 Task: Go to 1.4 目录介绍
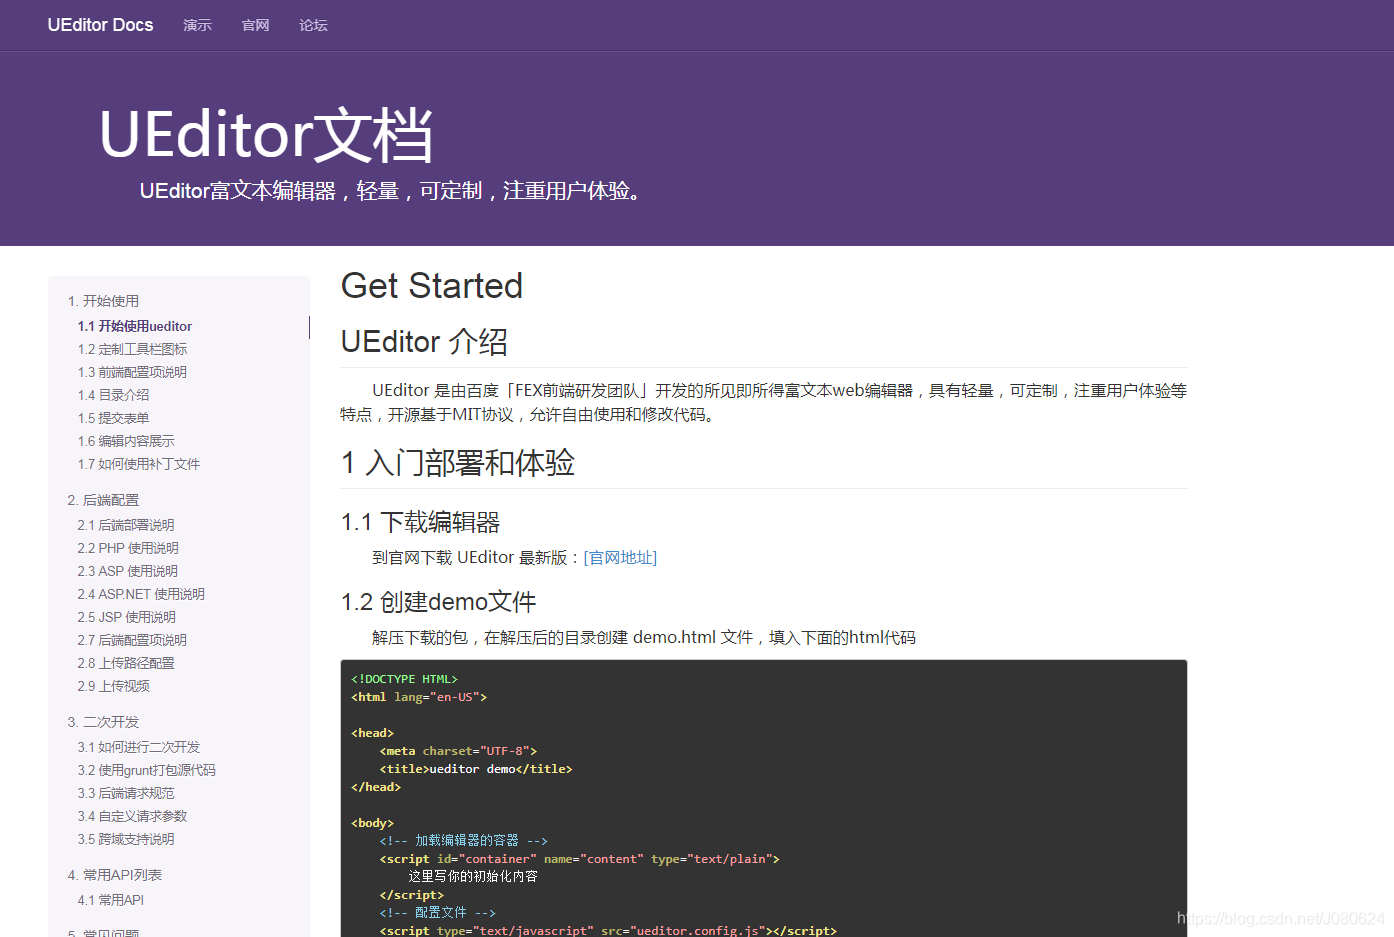click(113, 395)
